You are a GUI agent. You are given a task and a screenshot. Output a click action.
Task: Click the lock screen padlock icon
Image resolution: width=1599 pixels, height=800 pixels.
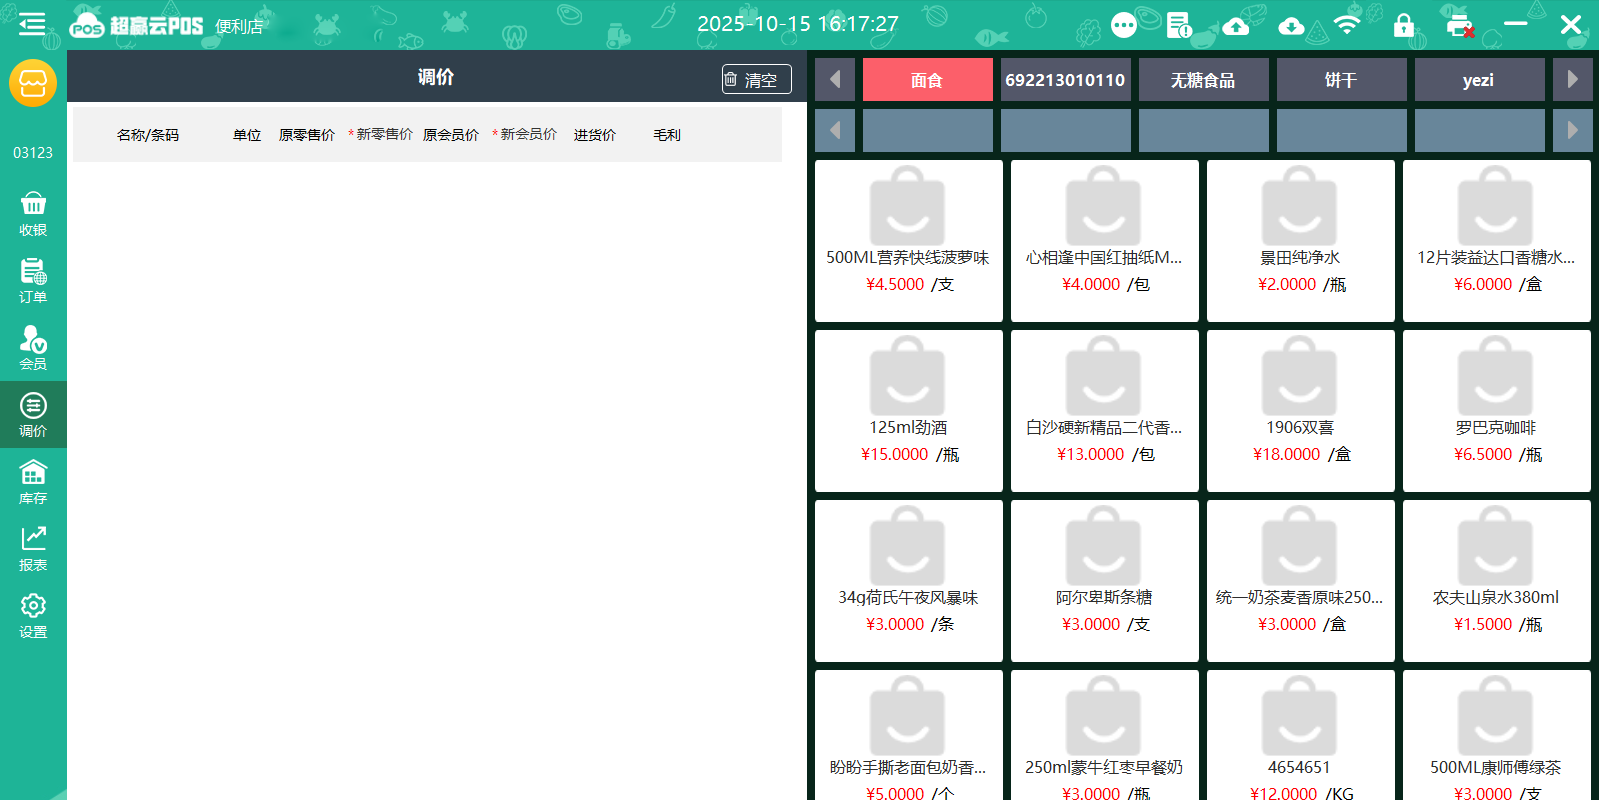click(1404, 25)
